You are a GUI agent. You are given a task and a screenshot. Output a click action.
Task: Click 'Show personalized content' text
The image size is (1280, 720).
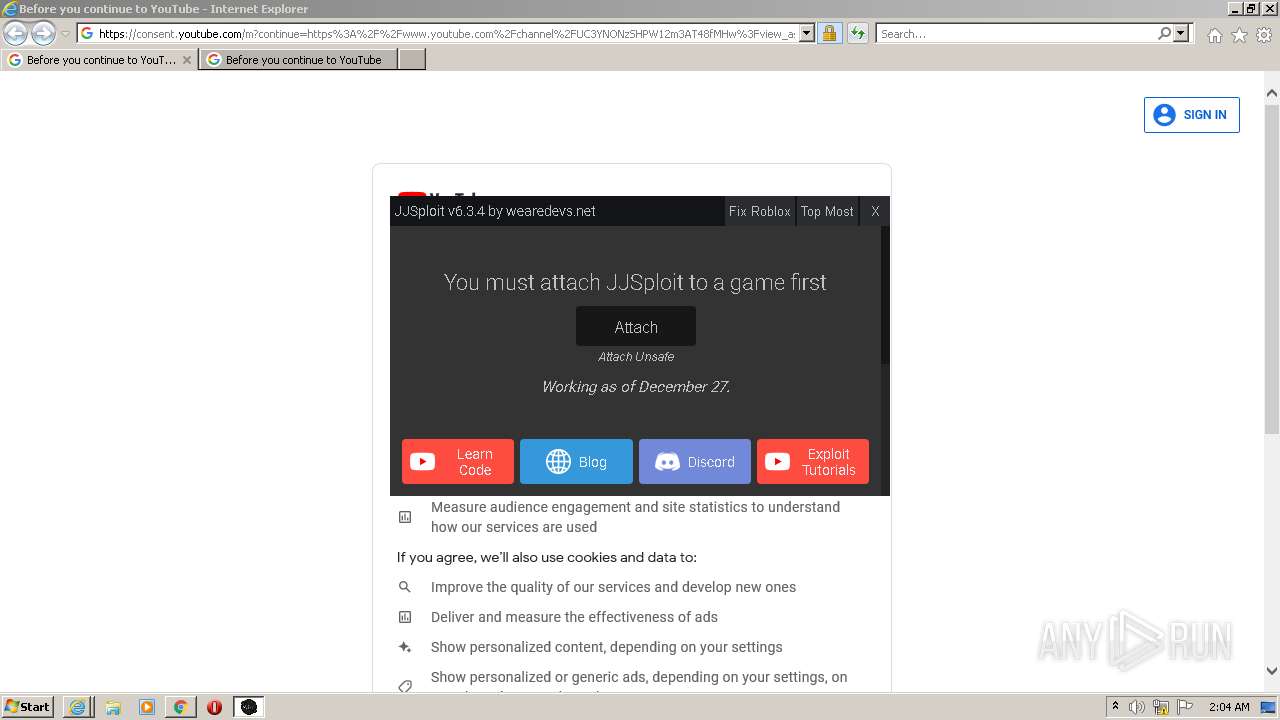(x=607, y=647)
